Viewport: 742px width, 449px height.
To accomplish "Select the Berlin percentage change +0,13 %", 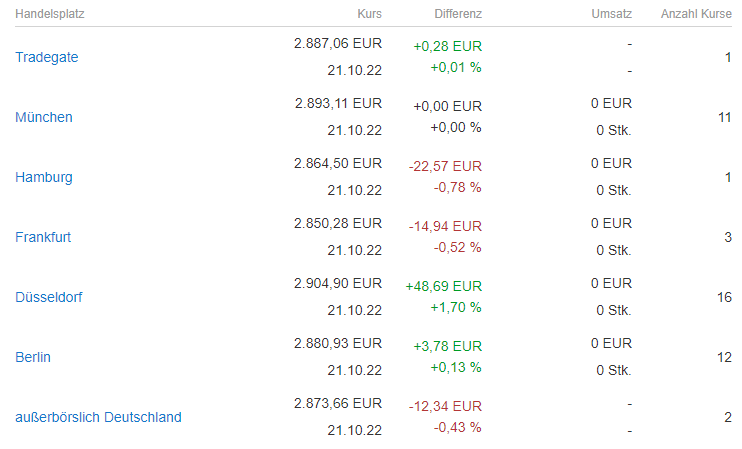I will [456, 367].
